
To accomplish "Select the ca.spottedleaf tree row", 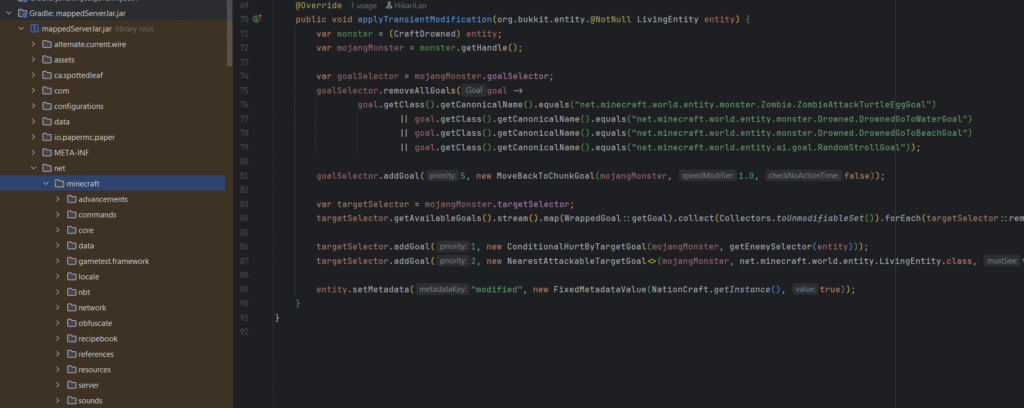I will 112,75.
